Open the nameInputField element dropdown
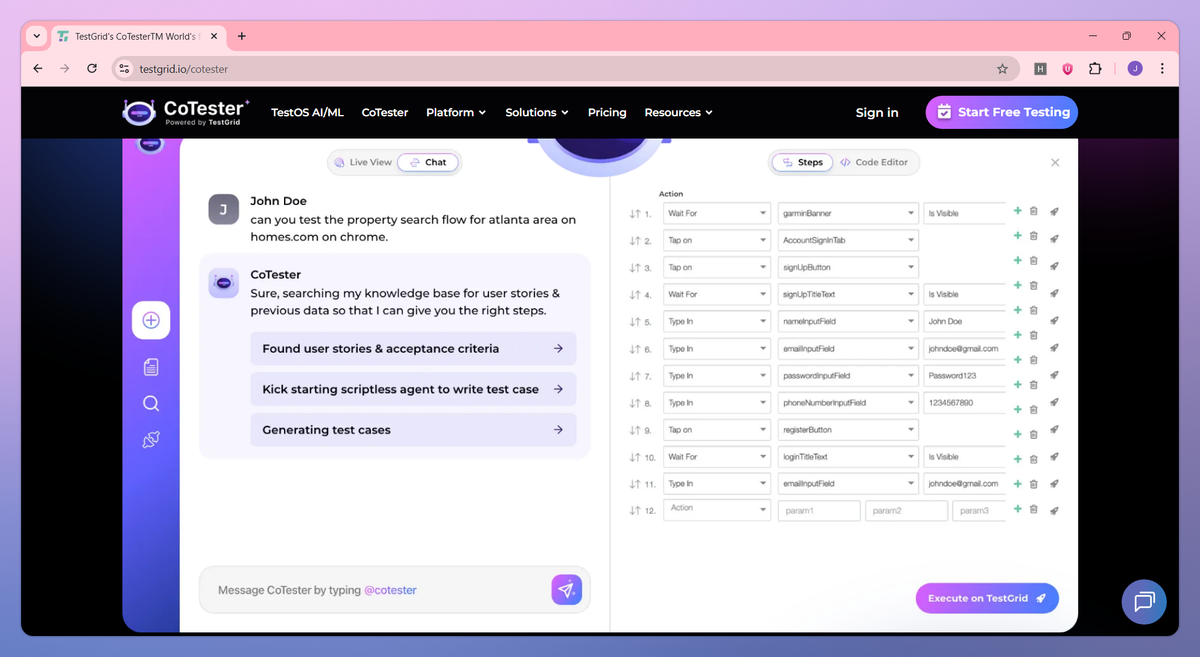The width and height of the screenshot is (1200, 657). [848, 321]
